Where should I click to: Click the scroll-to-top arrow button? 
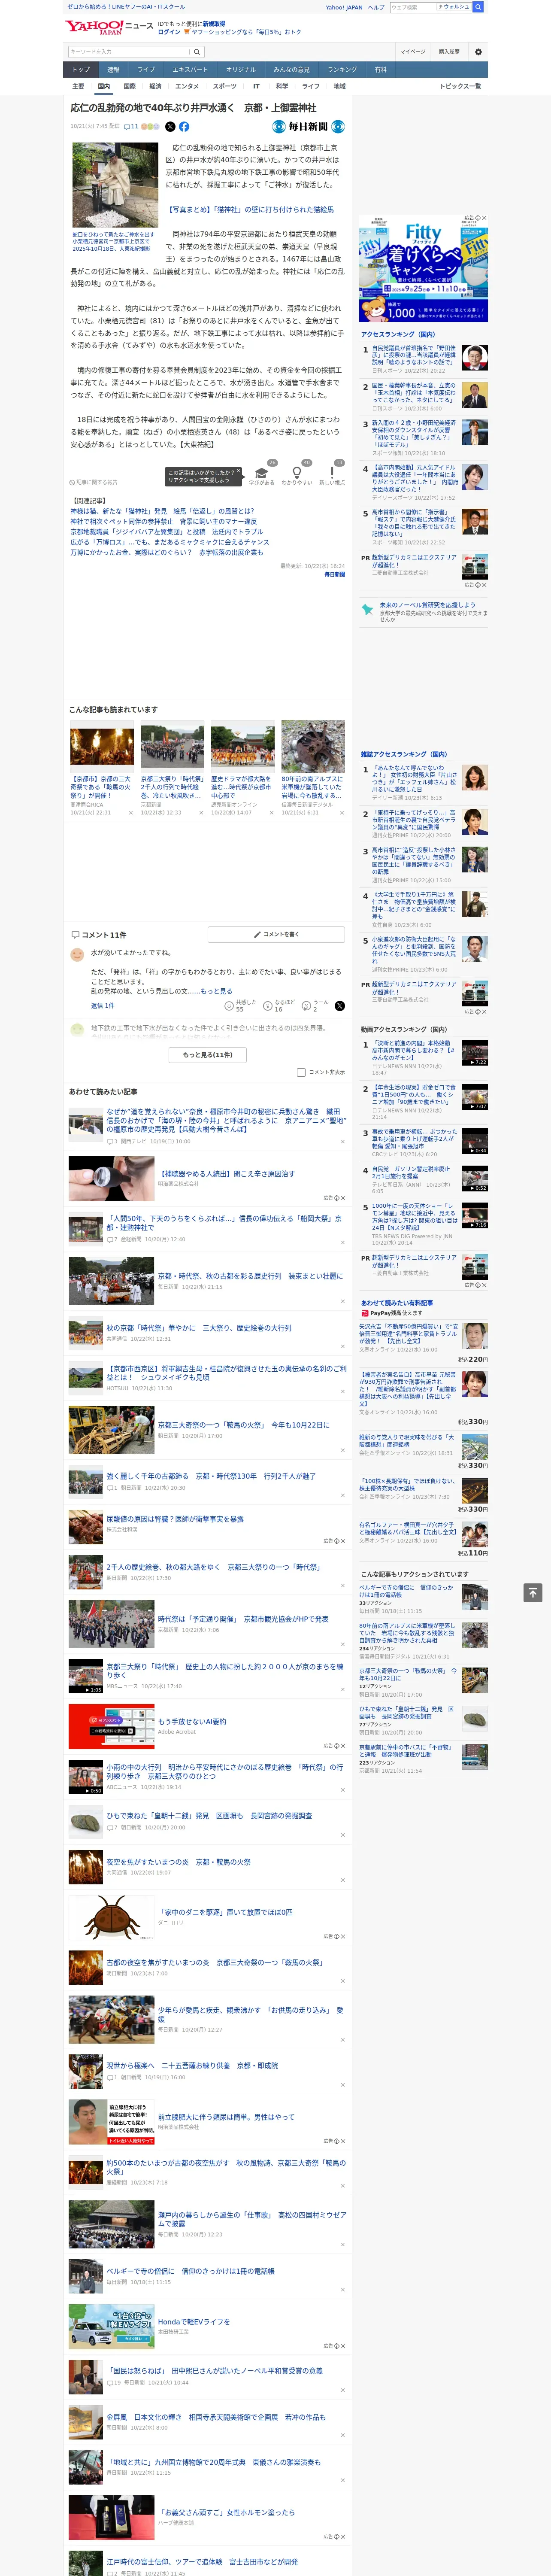click(x=533, y=1592)
